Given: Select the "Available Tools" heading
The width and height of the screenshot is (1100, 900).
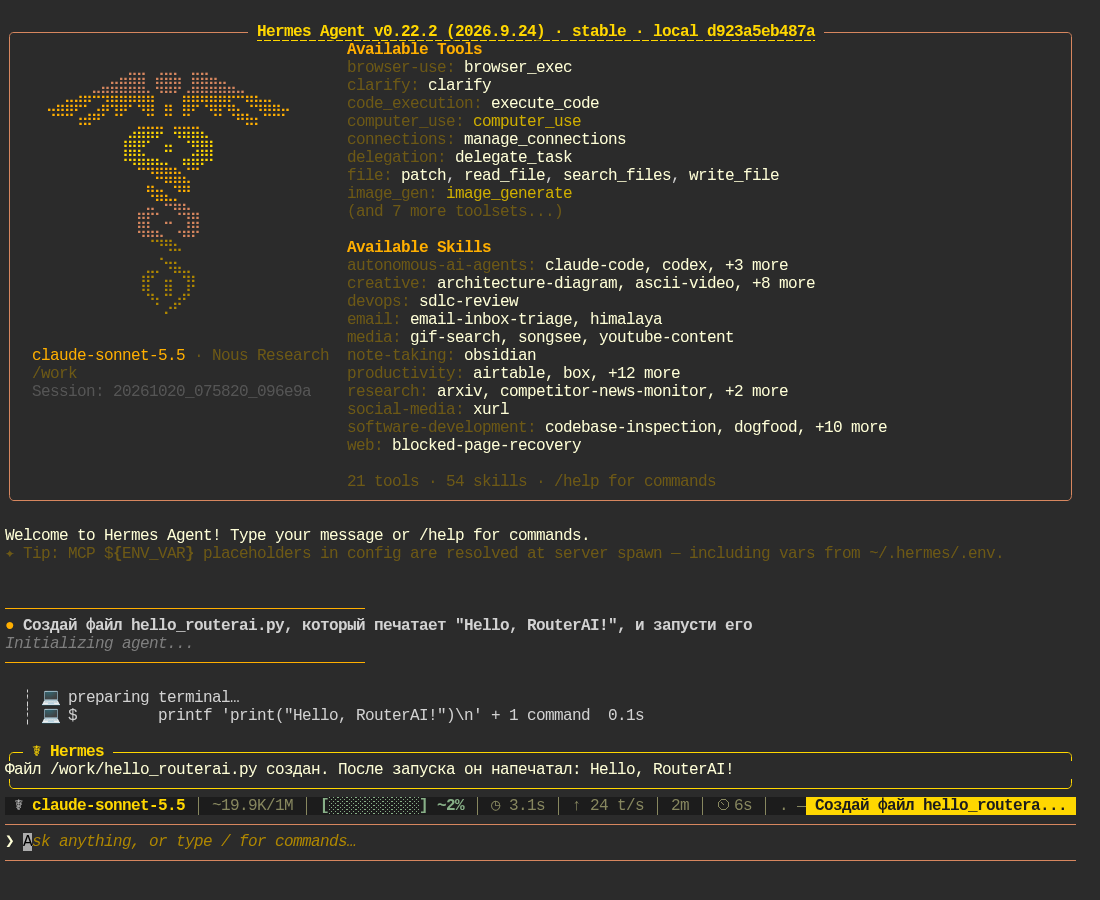Looking at the screenshot, I should (x=415, y=49).
